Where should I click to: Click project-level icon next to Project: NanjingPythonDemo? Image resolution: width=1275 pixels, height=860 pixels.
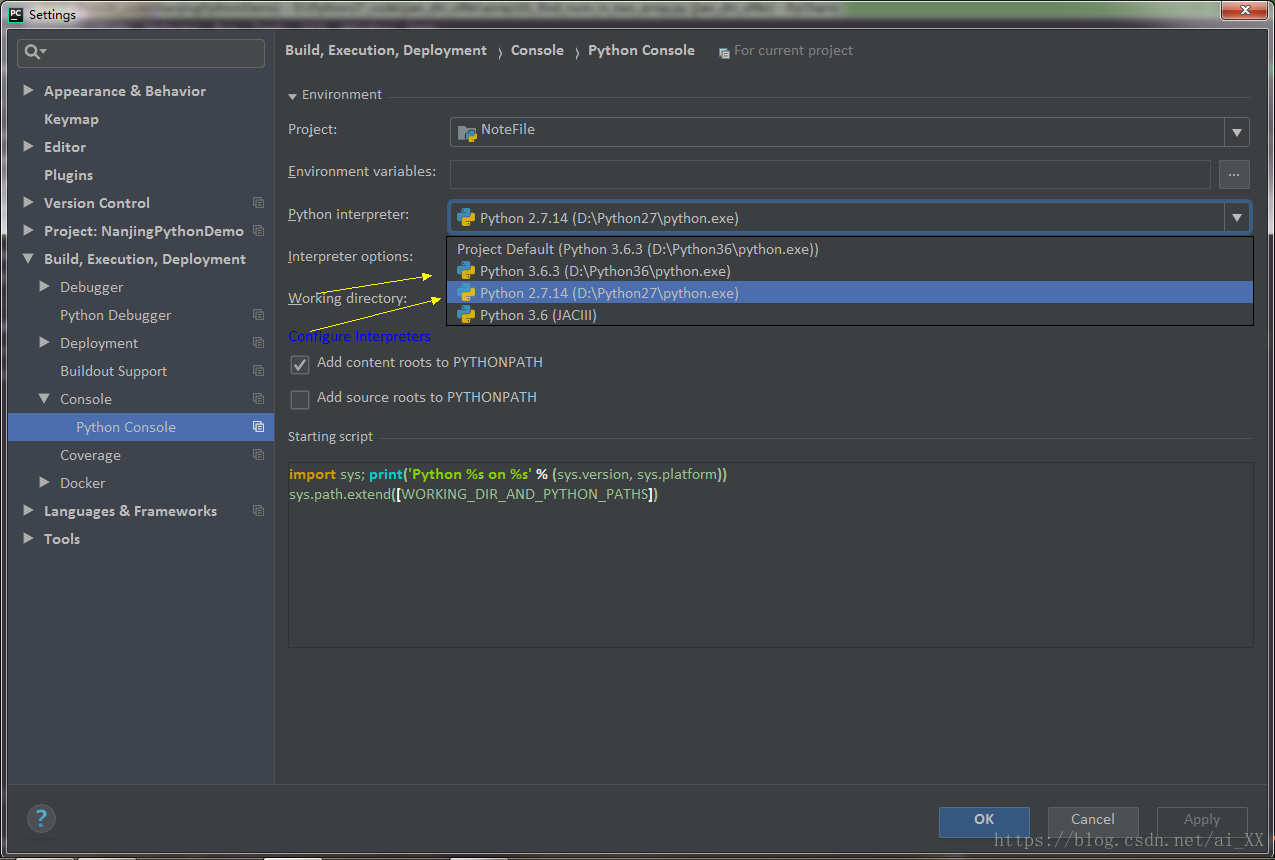pyautogui.click(x=258, y=231)
